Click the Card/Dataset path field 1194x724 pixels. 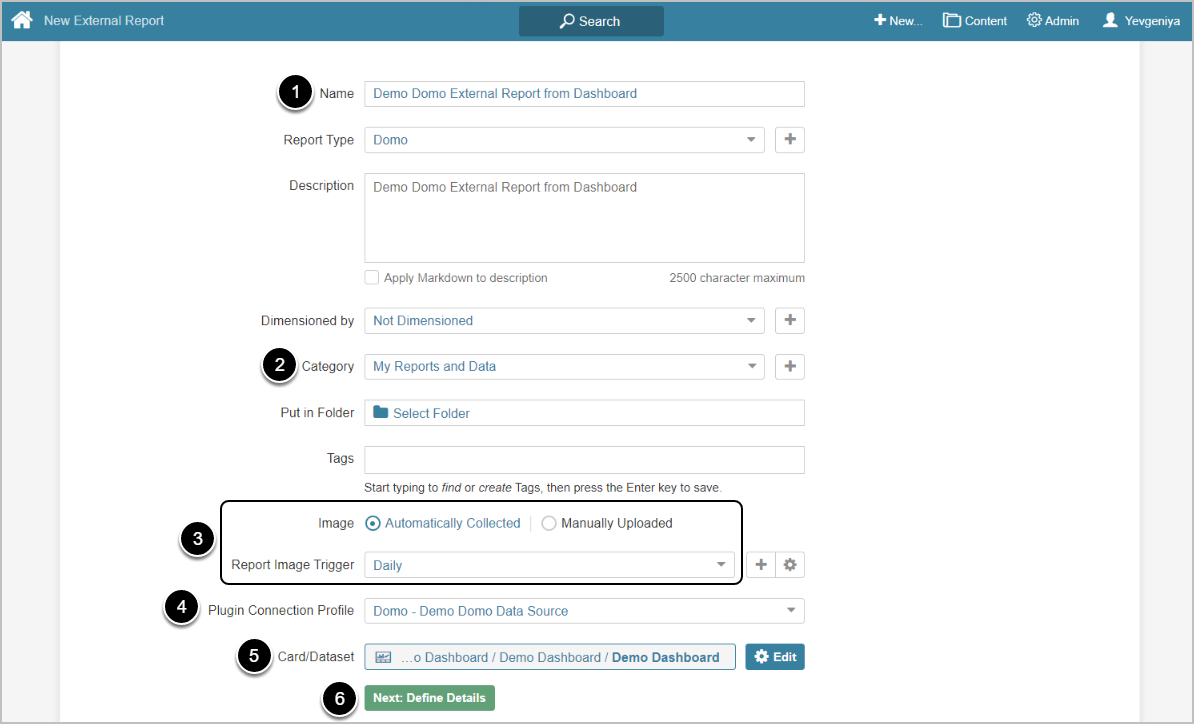click(x=550, y=657)
